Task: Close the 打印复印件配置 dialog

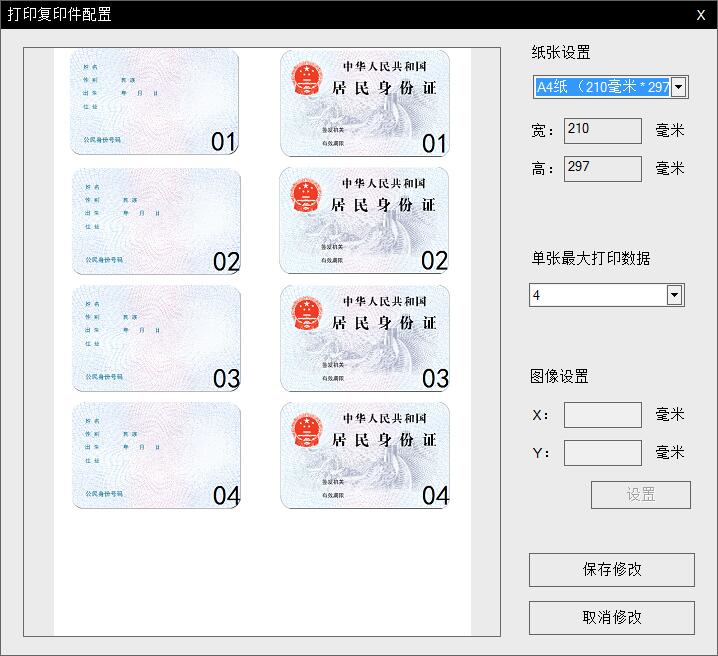Action: point(701,15)
